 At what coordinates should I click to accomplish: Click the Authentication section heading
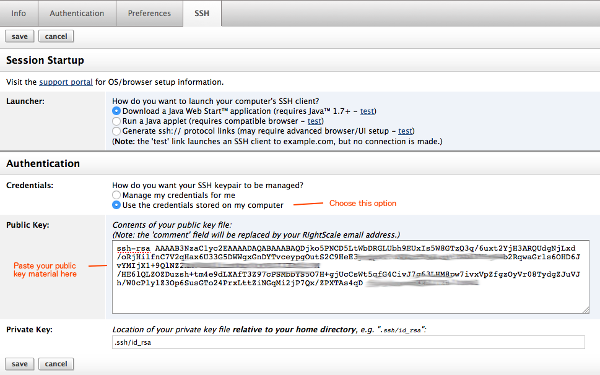43,163
